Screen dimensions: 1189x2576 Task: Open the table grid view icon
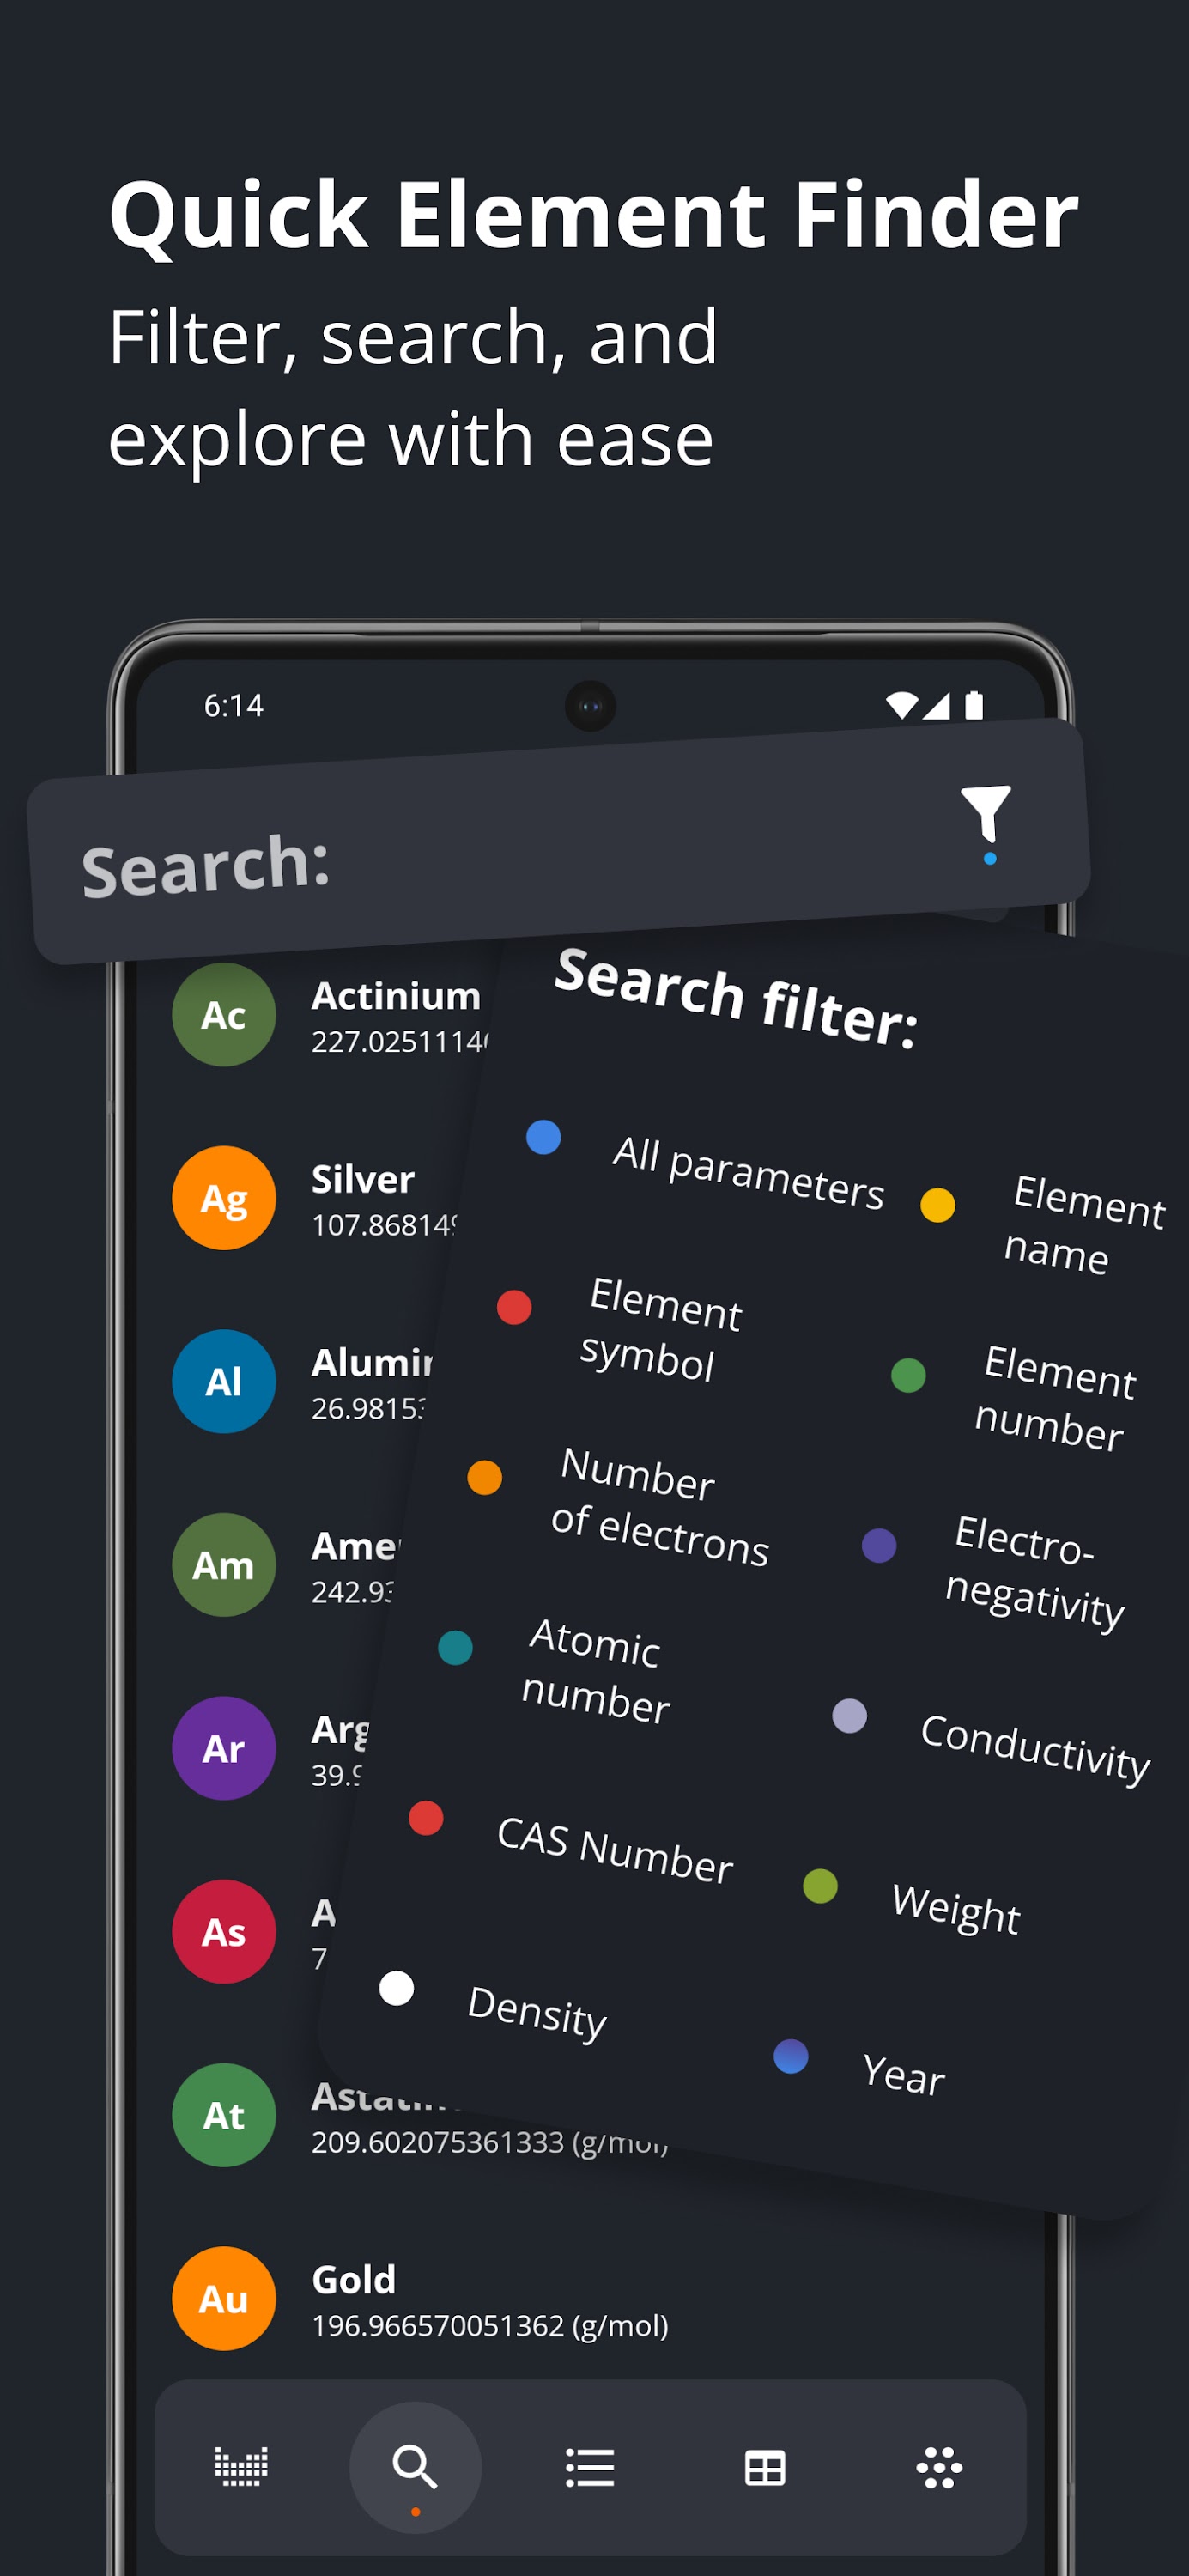click(765, 2467)
